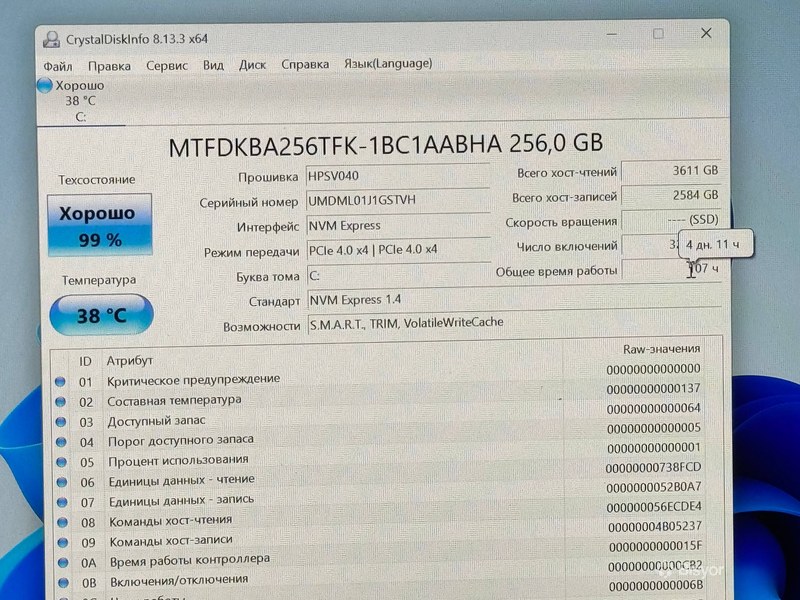Close the CrystalDiskInfo window
This screenshot has width=800, height=600.
[706, 33]
